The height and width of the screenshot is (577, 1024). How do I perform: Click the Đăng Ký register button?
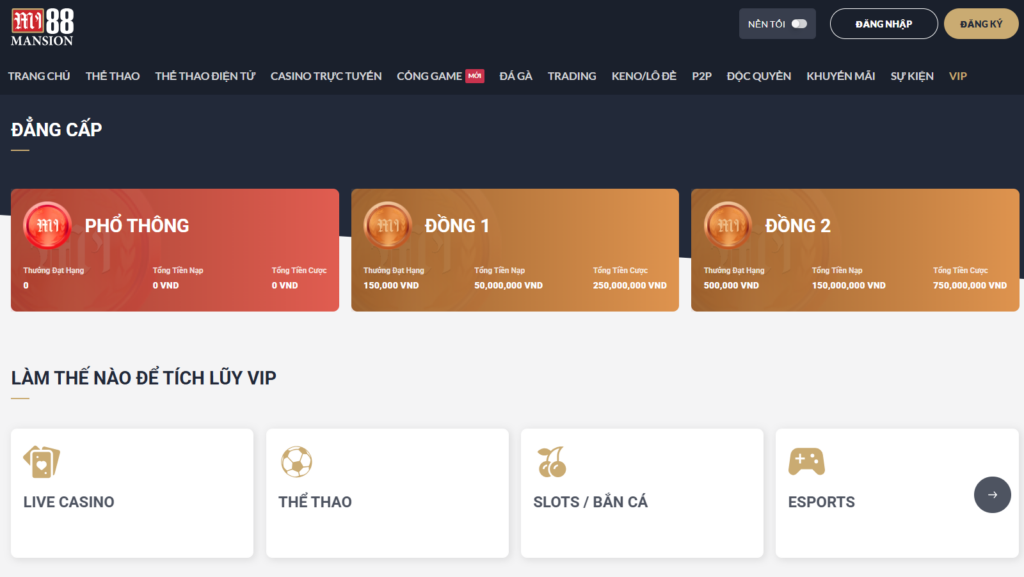pos(980,24)
